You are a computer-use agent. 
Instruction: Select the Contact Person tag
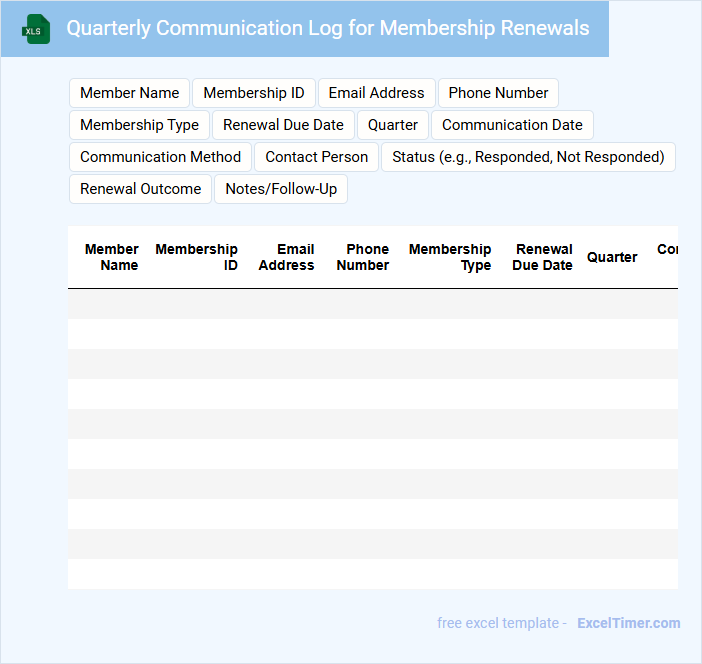tap(316, 157)
